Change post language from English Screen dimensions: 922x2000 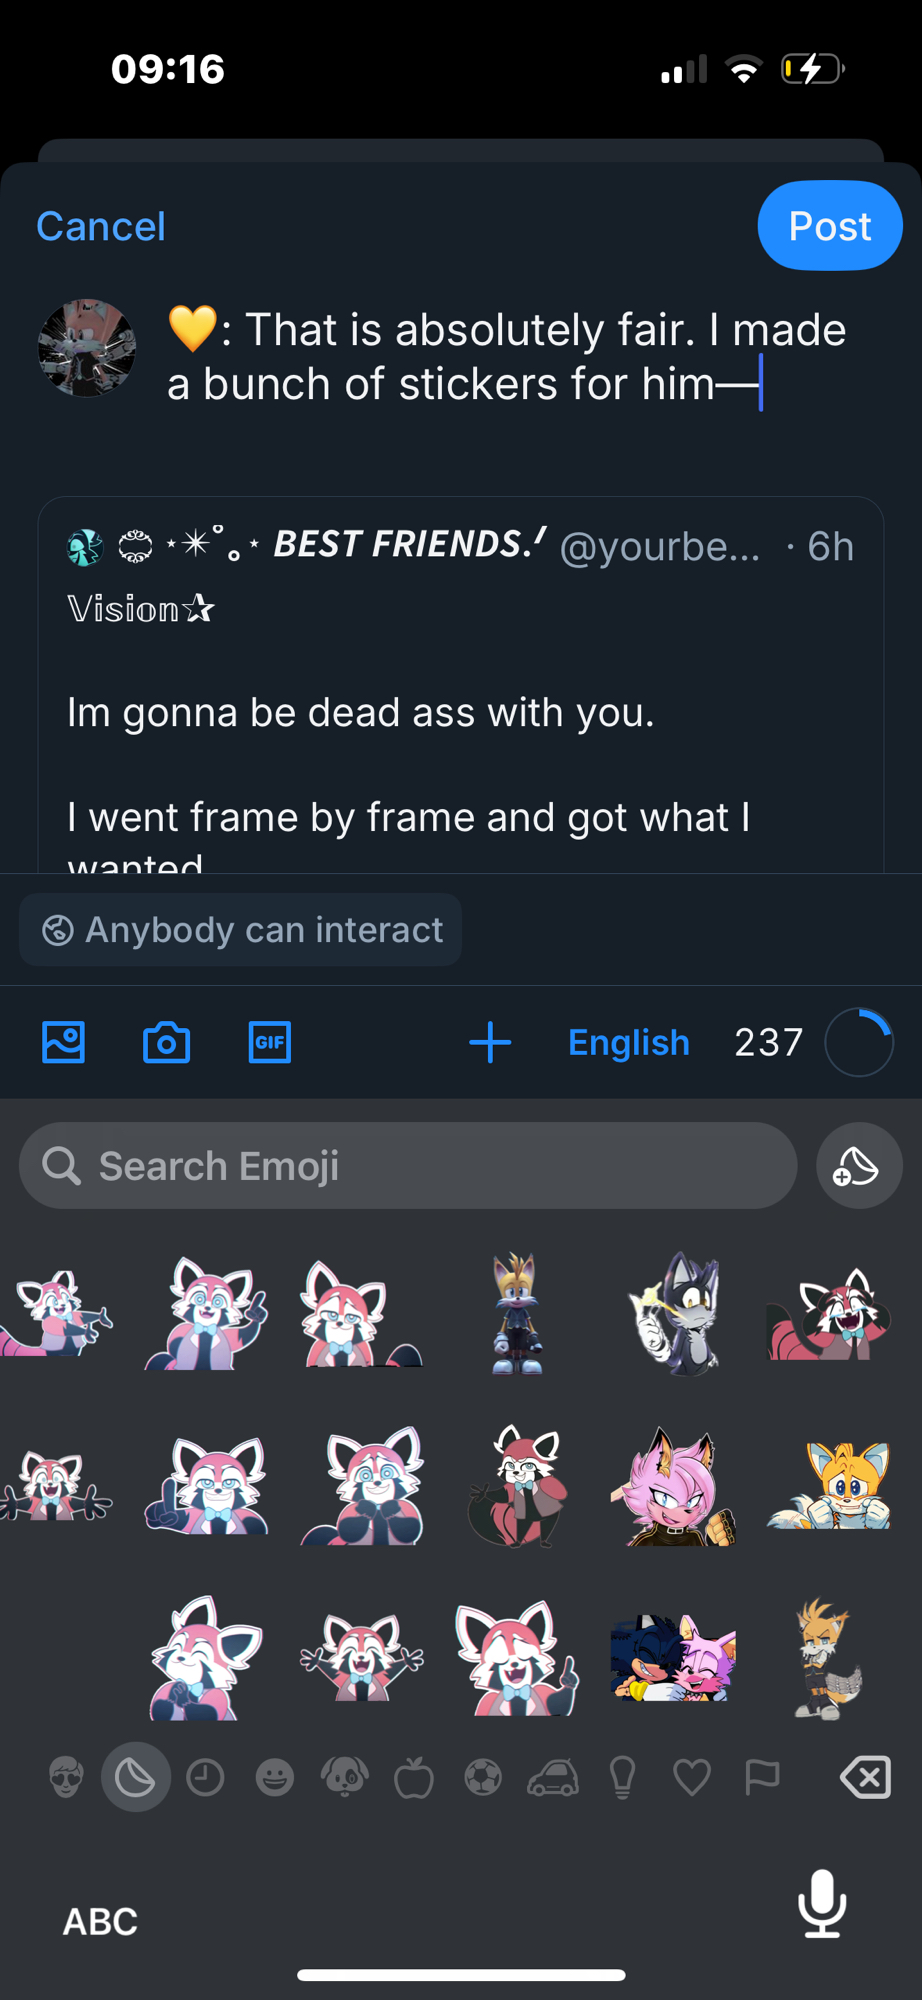coord(628,1042)
